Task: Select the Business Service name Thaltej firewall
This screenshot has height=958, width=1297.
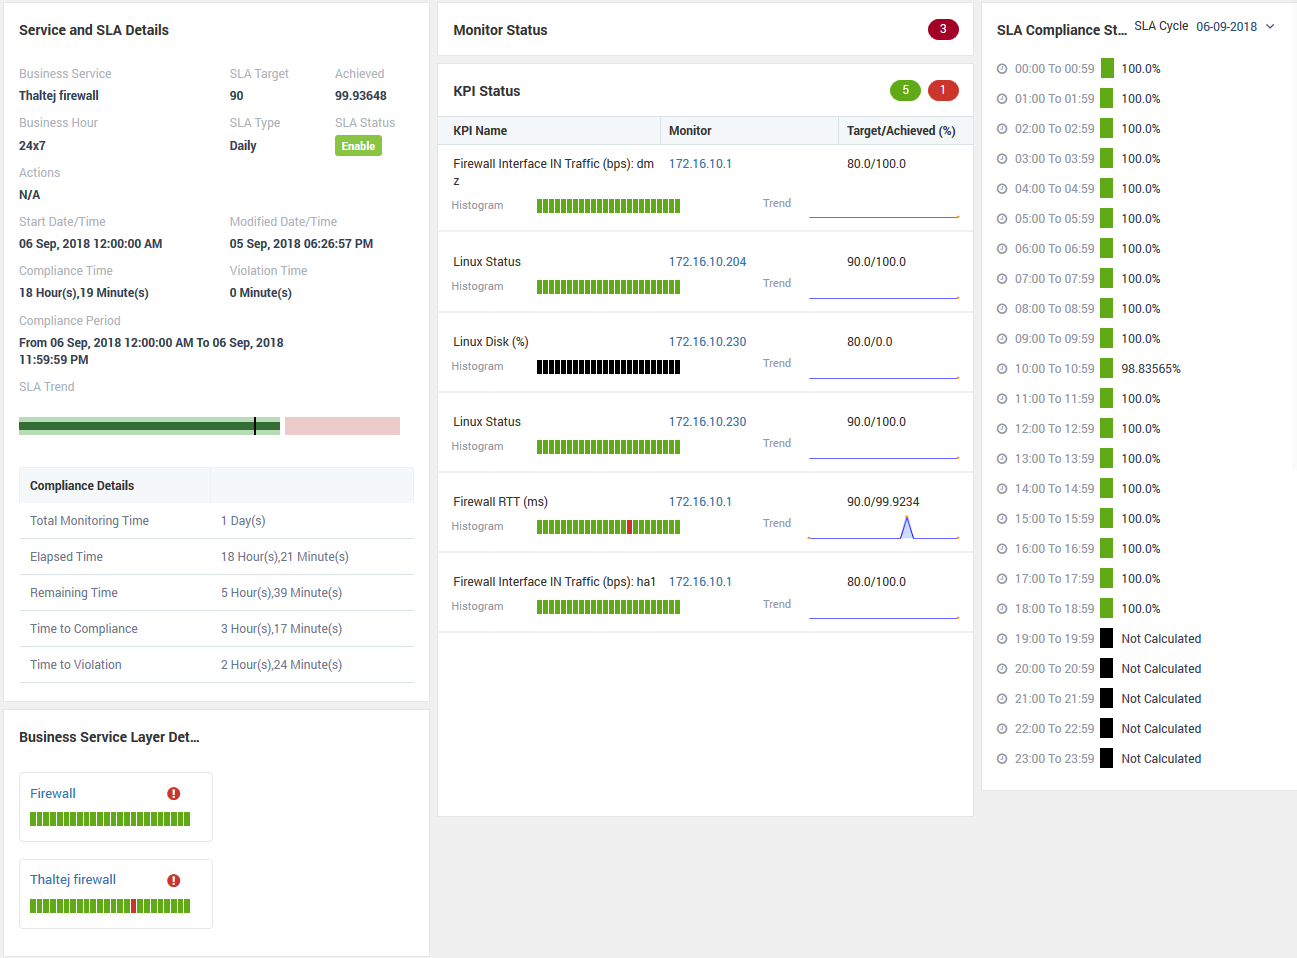Action: pyautogui.click(x=59, y=96)
